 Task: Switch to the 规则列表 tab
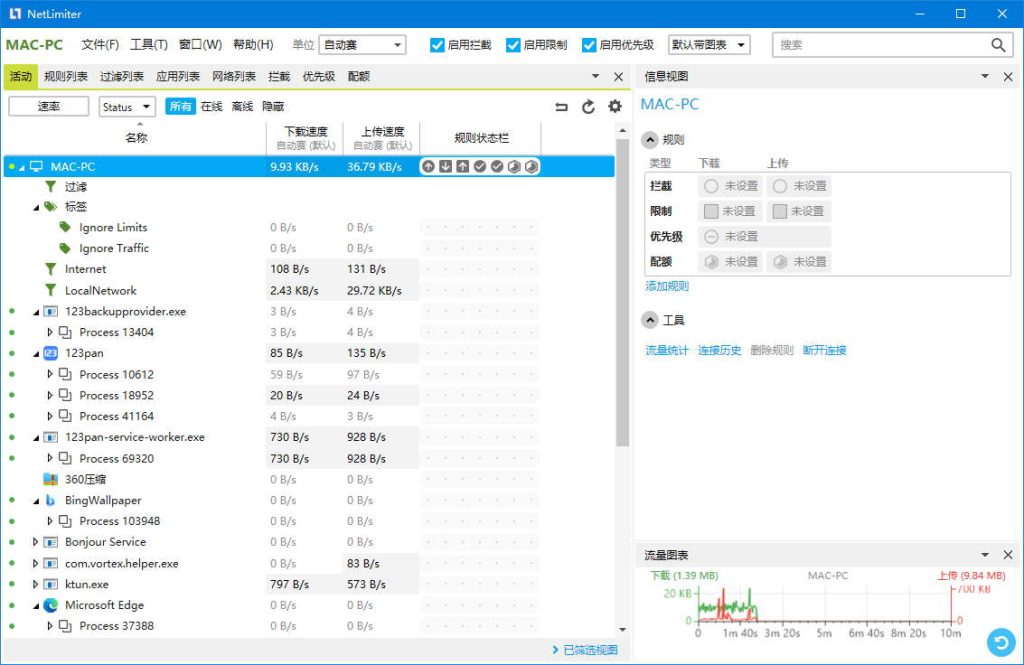[x=66, y=77]
